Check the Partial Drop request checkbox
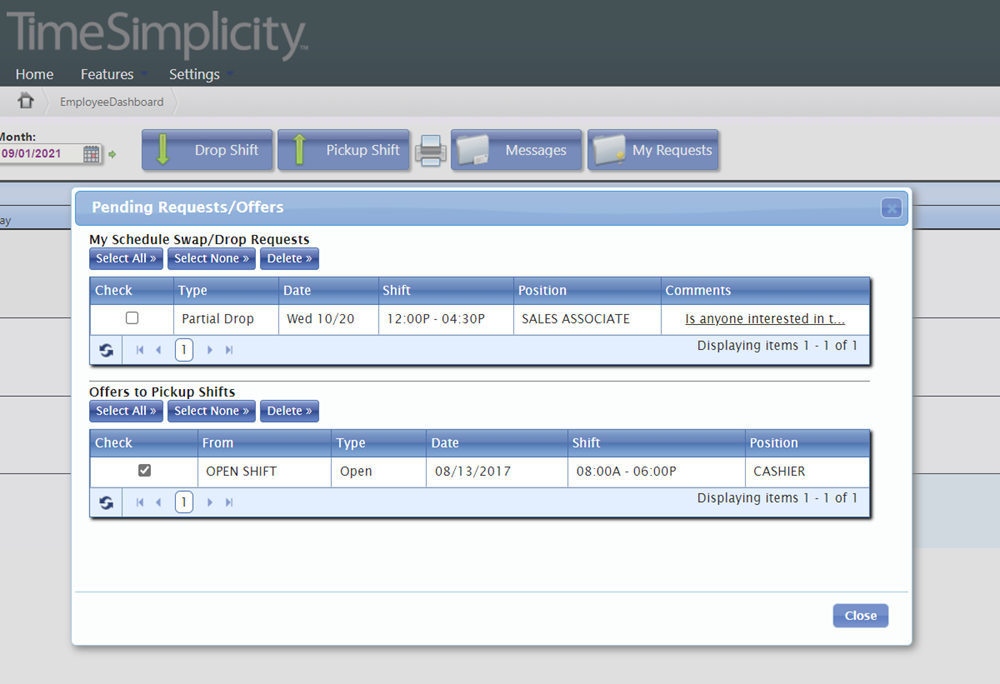Image resolution: width=1000 pixels, height=684 pixels. [130, 317]
